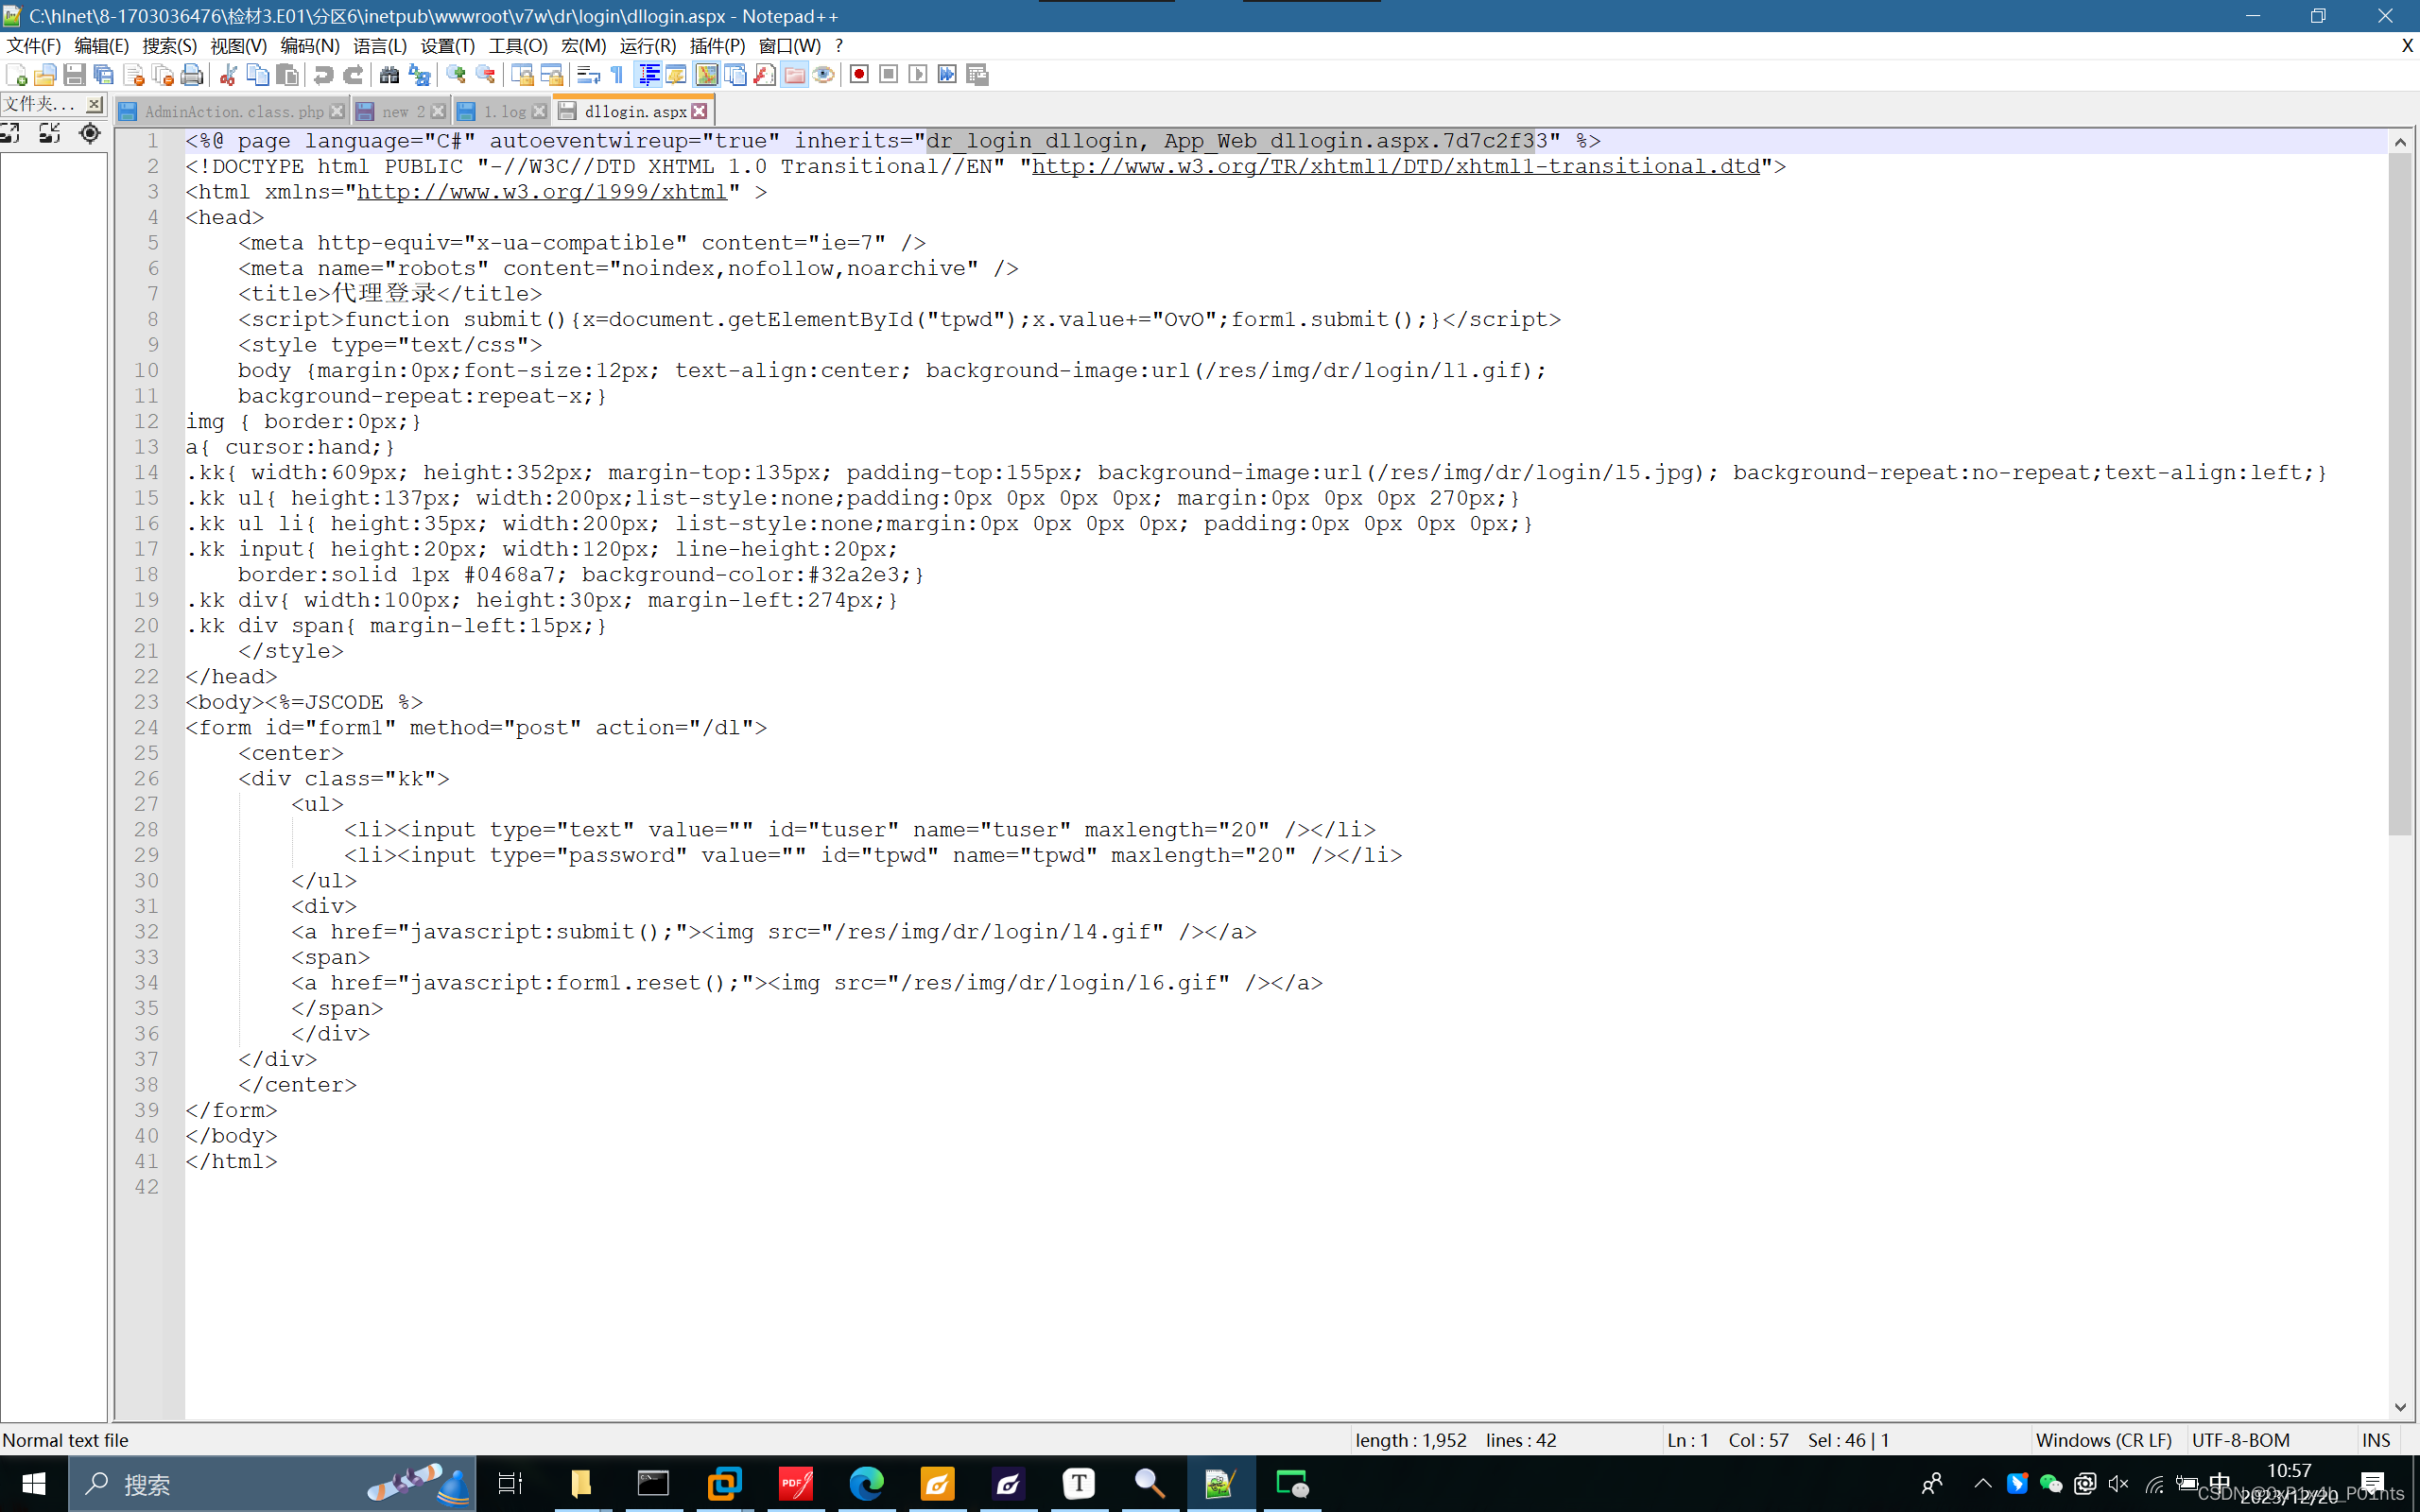
Task: Open the 搜索(S) menu
Action: tap(170, 46)
